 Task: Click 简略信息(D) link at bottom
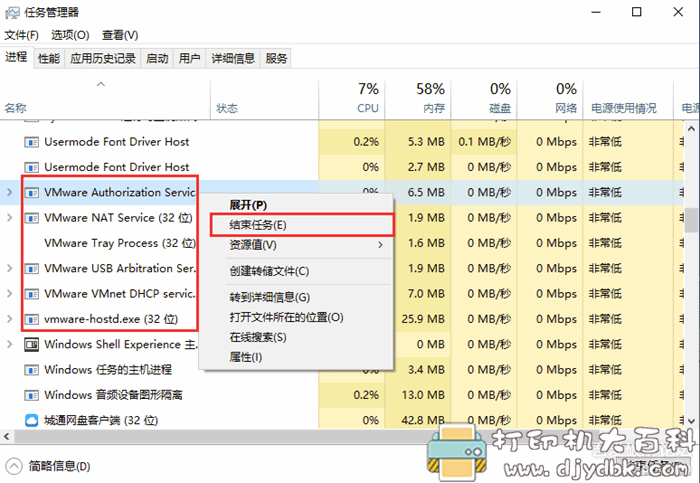(59, 466)
